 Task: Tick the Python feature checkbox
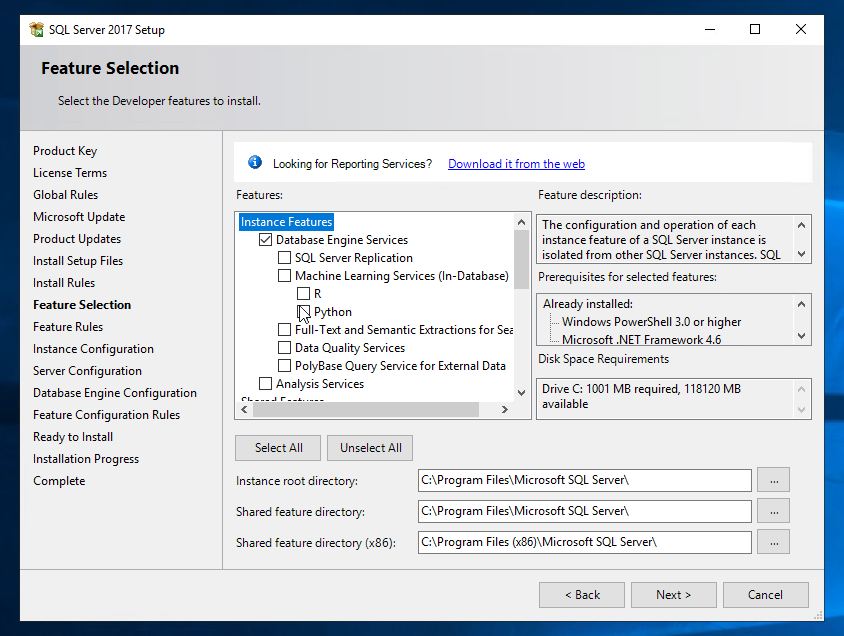point(303,312)
